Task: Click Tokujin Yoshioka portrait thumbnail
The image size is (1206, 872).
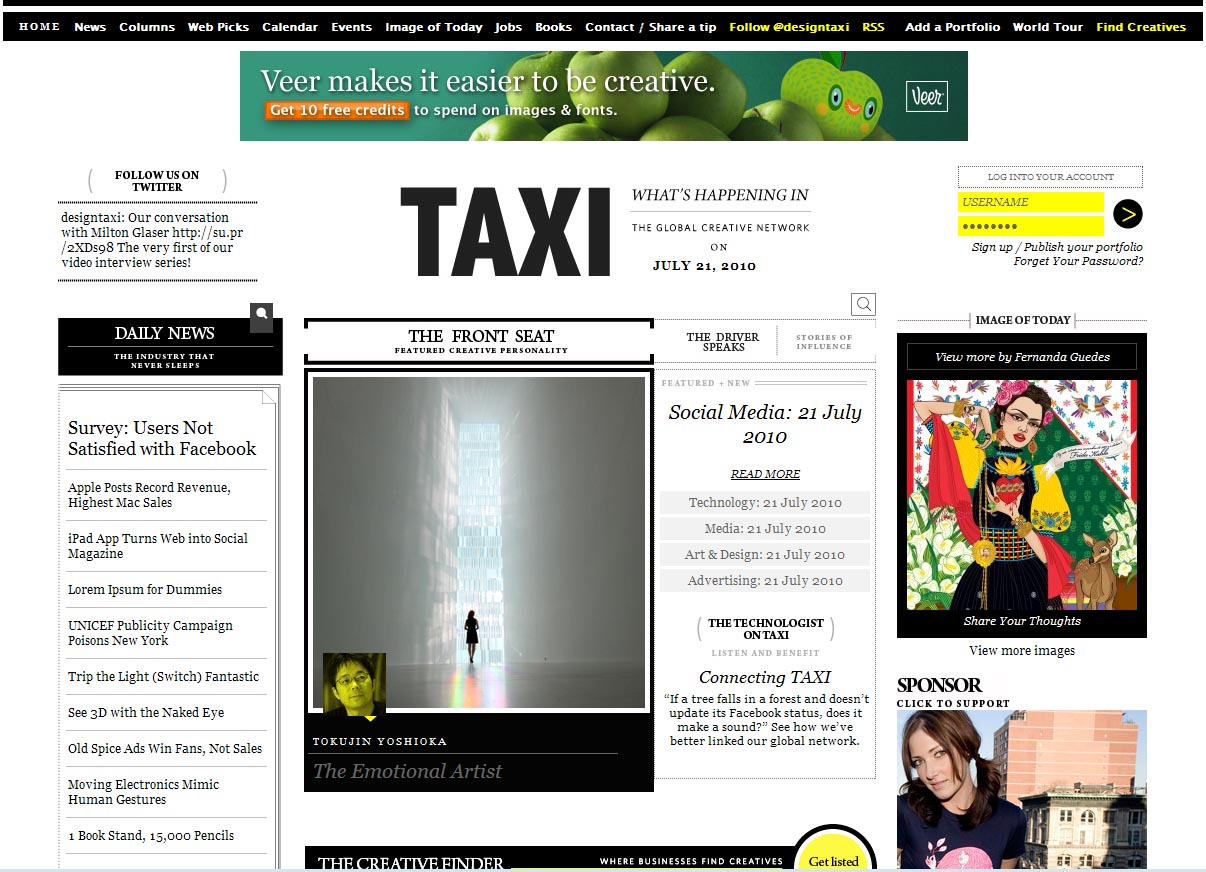Action: point(354,684)
